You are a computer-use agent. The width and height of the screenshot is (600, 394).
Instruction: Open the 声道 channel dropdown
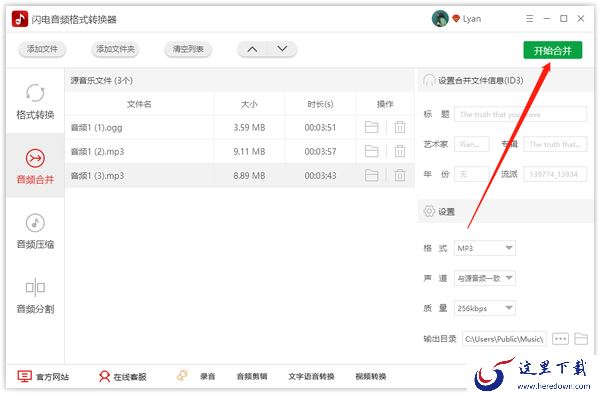point(484,278)
